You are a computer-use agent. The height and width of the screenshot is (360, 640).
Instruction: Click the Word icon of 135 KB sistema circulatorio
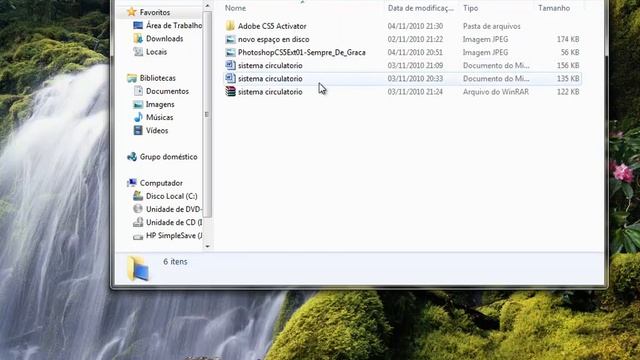[230, 78]
